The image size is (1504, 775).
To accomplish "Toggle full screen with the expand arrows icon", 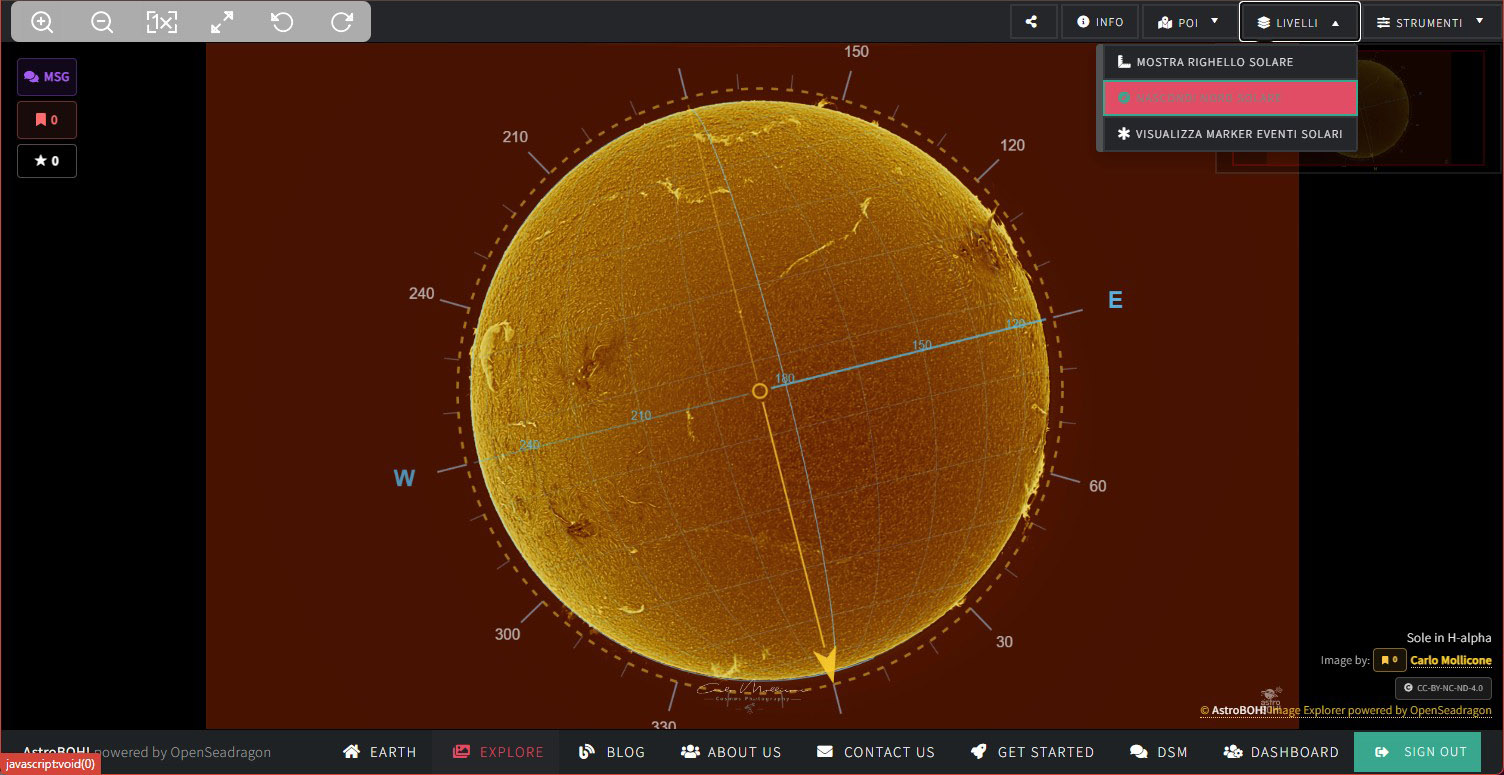I will [222, 22].
